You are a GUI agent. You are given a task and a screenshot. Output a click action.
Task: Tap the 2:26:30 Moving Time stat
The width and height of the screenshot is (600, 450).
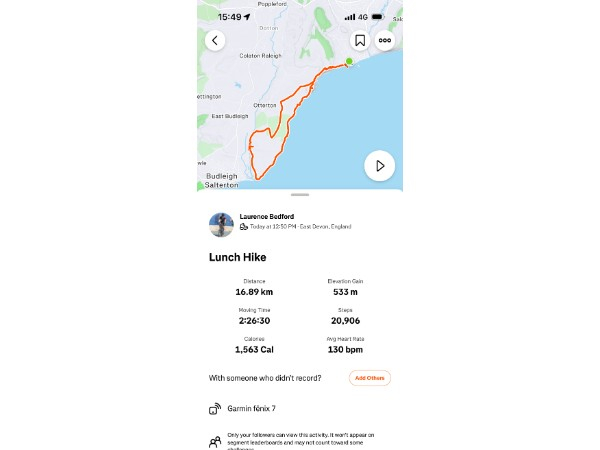point(254,319)
